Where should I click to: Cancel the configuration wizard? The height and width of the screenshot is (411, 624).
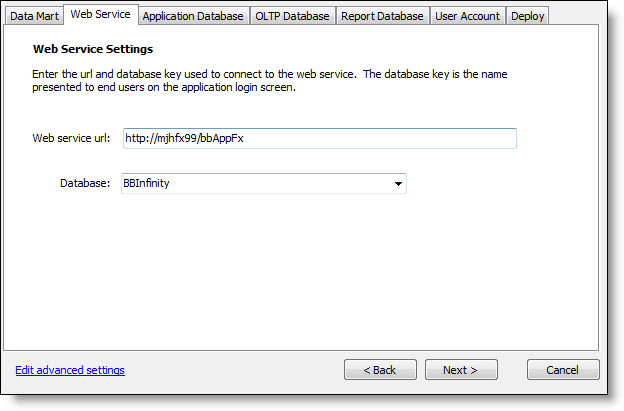(x=563, y=370)
